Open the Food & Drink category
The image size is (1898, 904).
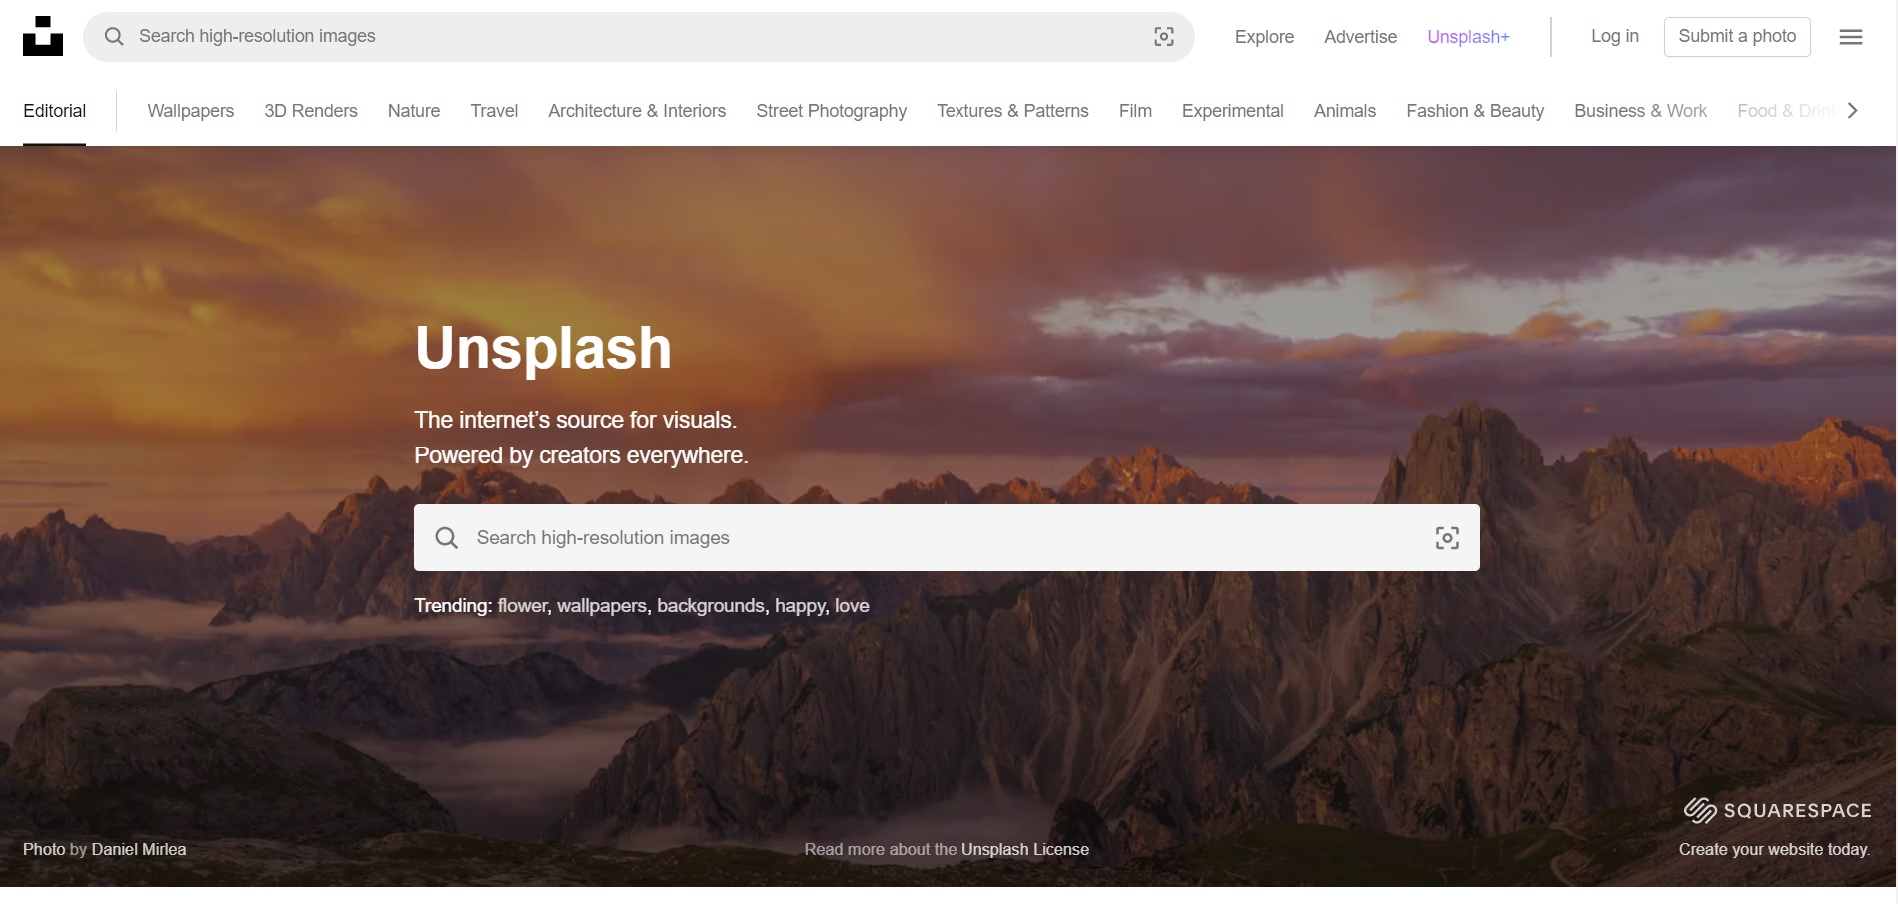(x=1787, y=111)
